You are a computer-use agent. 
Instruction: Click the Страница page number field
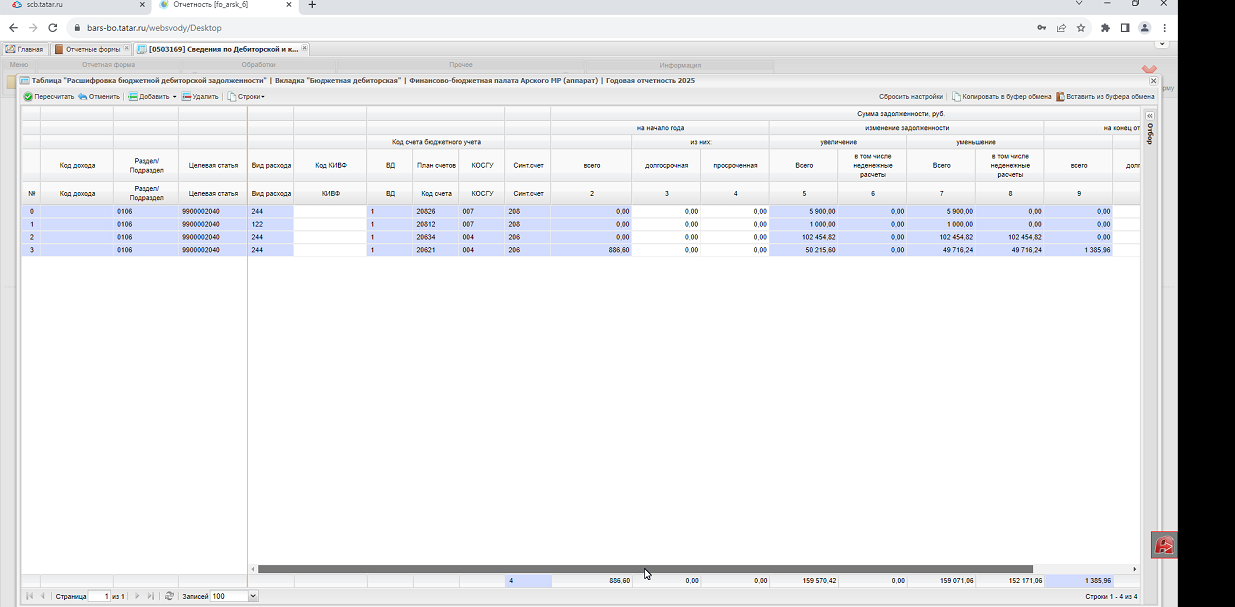tap(99, 596)
